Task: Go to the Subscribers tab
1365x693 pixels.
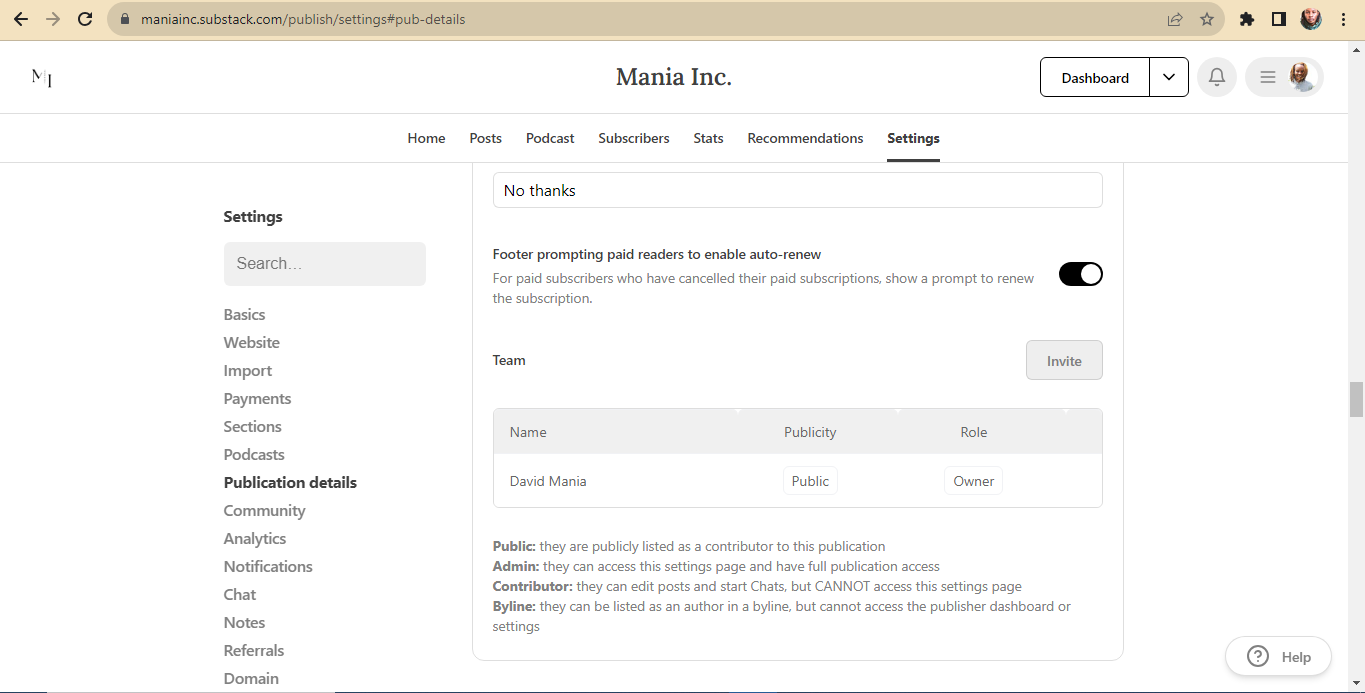Action: (634, 138)
